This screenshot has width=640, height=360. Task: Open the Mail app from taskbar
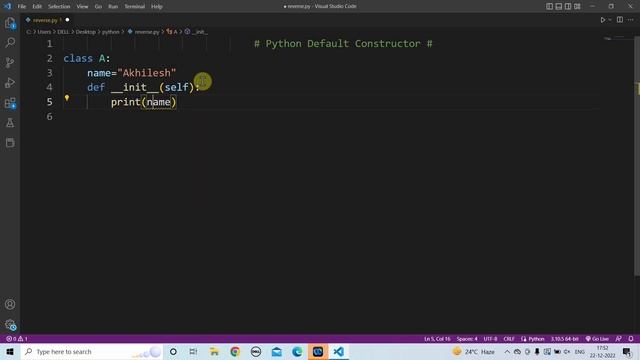click(x=277, y=351)
